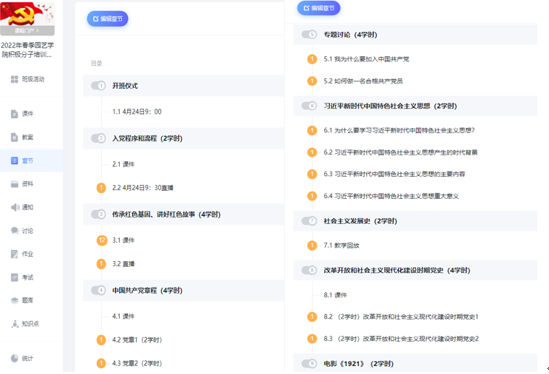Toggle the chapter 7 switch for 社会主义发展史
Viewport: 549px width, 374px height.
[309, 221]
